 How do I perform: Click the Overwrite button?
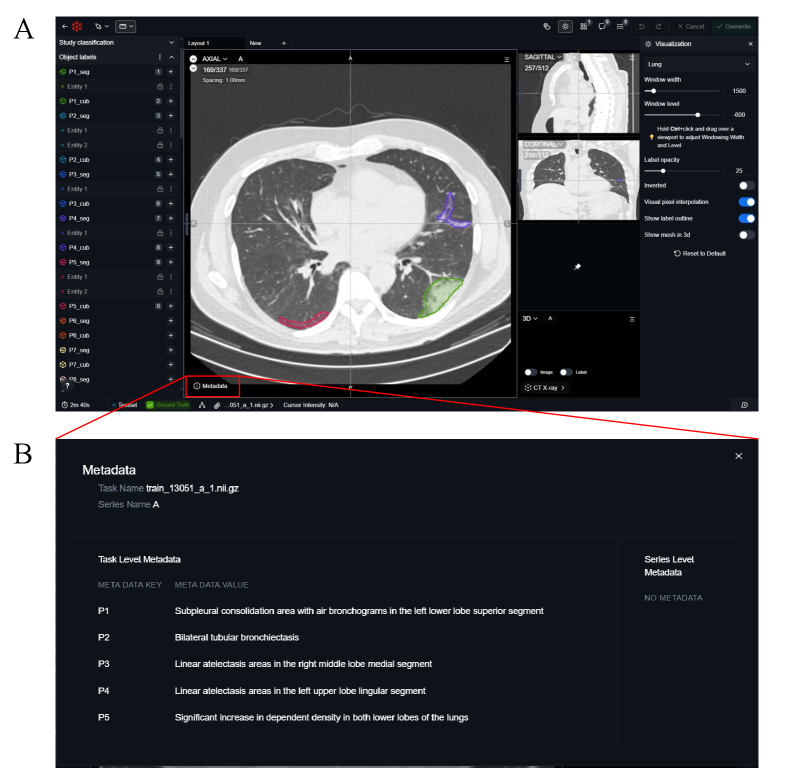point(733,26)
